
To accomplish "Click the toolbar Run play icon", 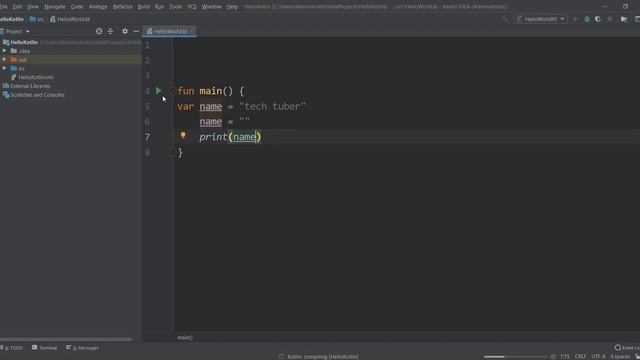I will (x=576, y=19).
